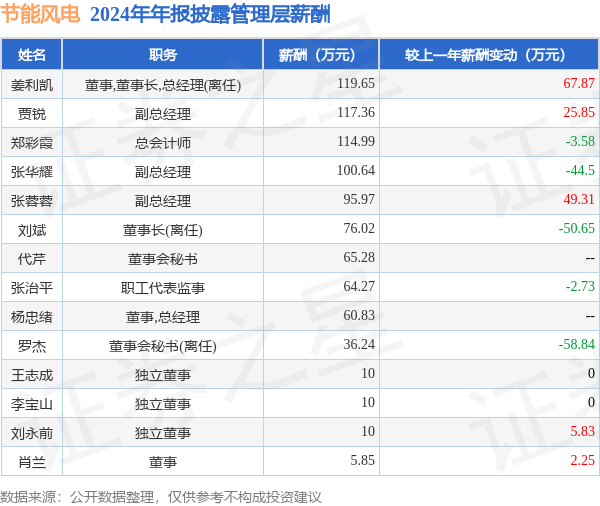Click salary value 60.83
This screenshot has height=506, width=600.
pos(359,316)
